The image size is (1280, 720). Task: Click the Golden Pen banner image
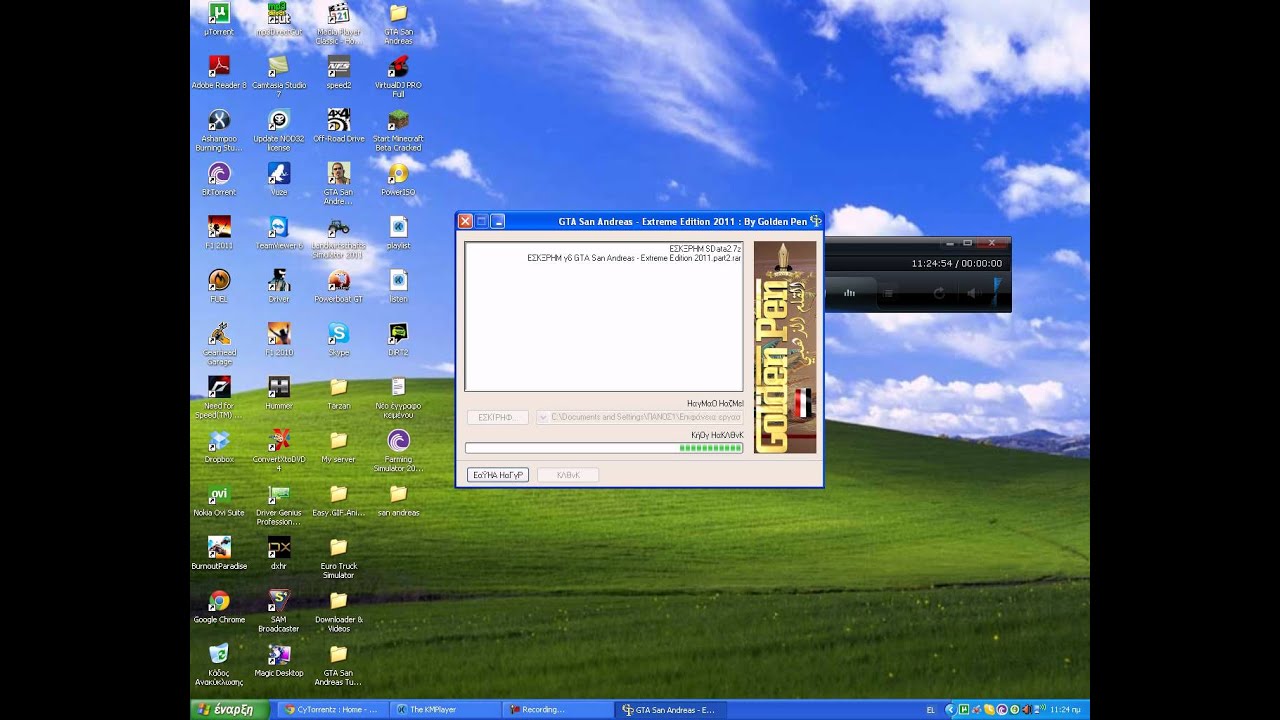tap(785, 347)
